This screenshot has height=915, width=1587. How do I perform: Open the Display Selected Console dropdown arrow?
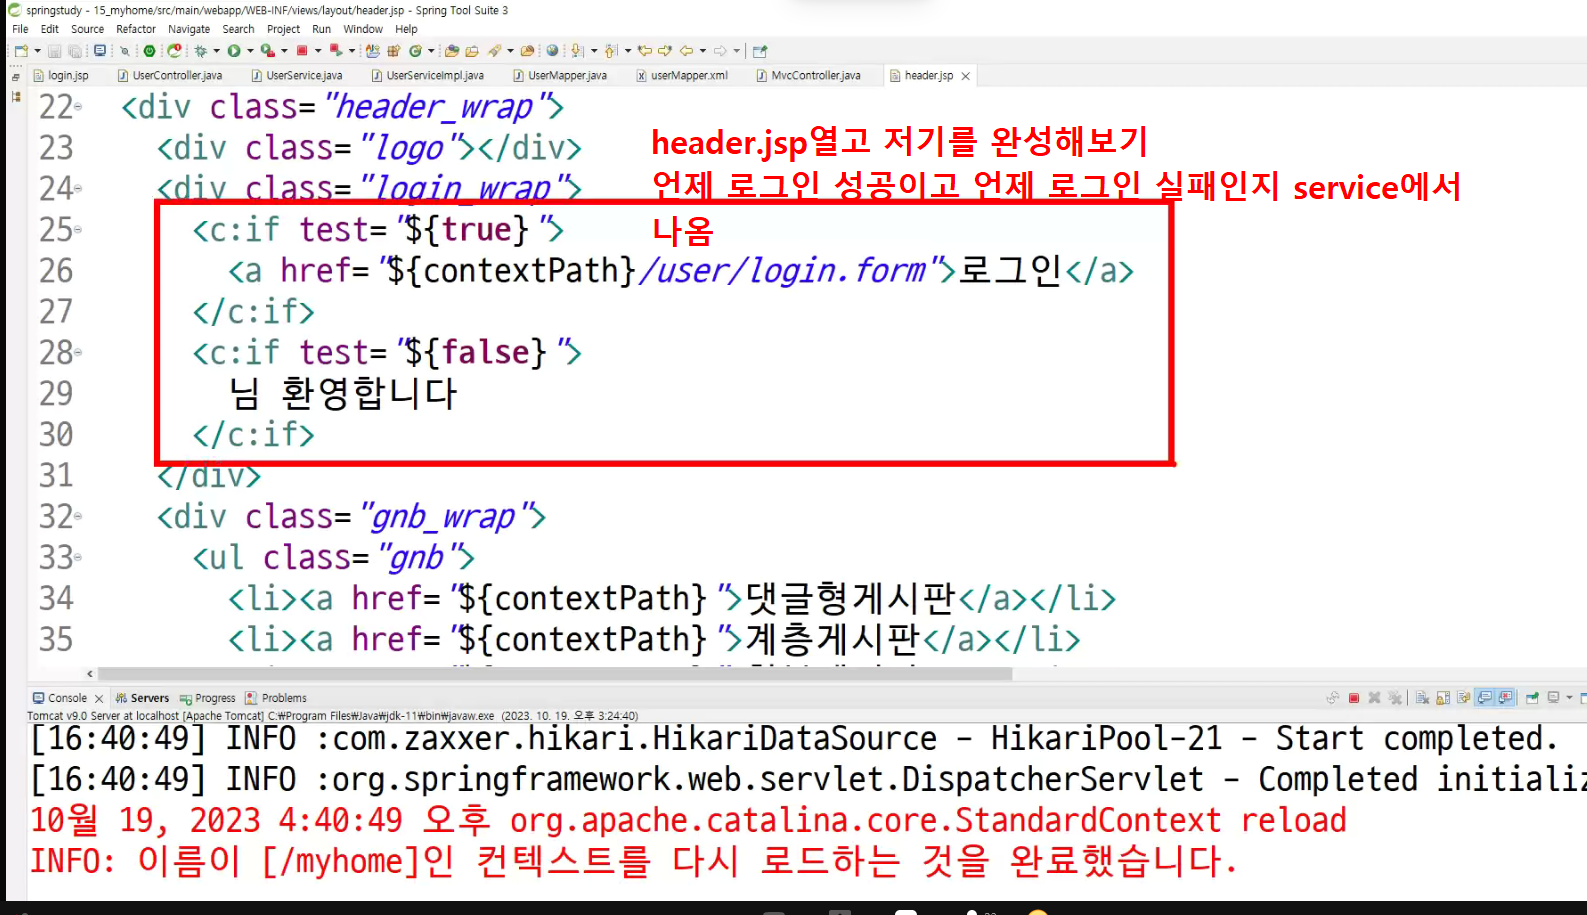coord(1569,698)
